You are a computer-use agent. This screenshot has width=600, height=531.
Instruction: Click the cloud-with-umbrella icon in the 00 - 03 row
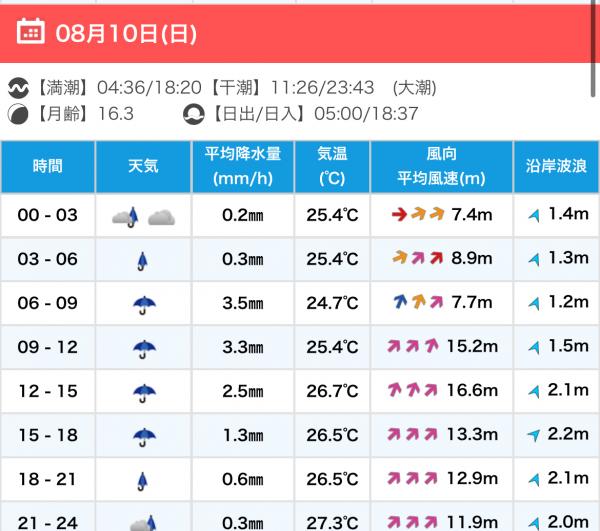point(125,217)
